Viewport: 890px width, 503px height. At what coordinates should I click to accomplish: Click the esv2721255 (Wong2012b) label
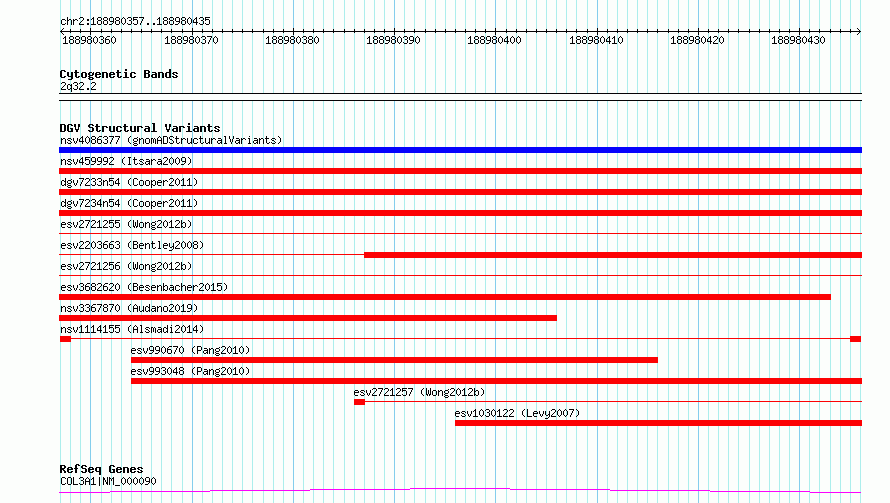126,224
